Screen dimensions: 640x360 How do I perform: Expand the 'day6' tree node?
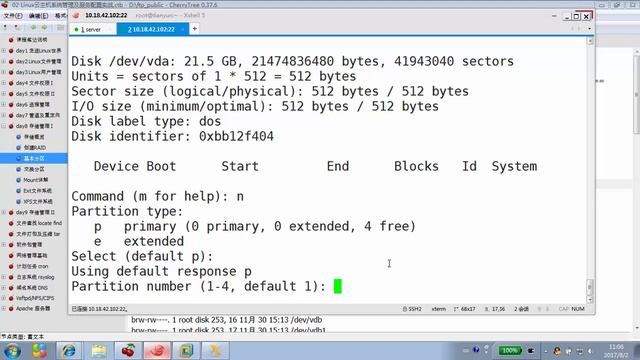4,104
